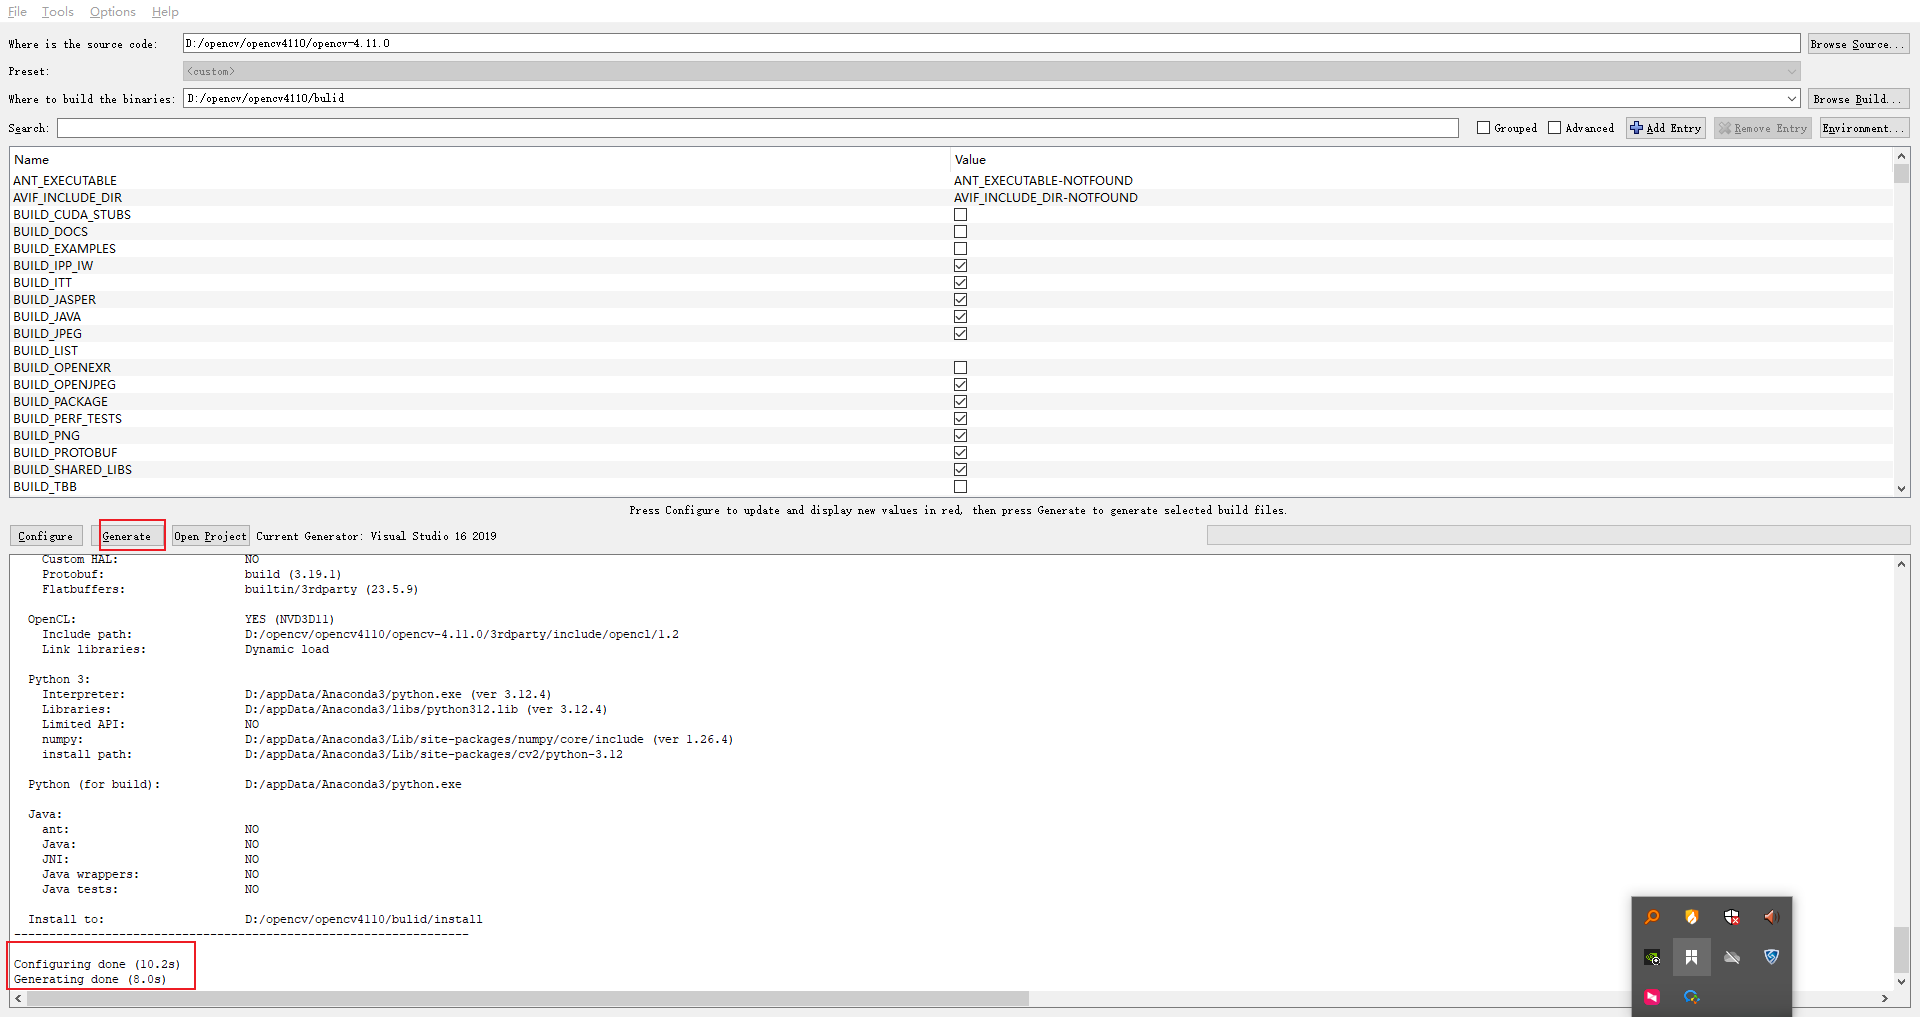1920x1017 pixels.
Task: Uncheck the BUILD_JAVA option
Action: (960, 316)
